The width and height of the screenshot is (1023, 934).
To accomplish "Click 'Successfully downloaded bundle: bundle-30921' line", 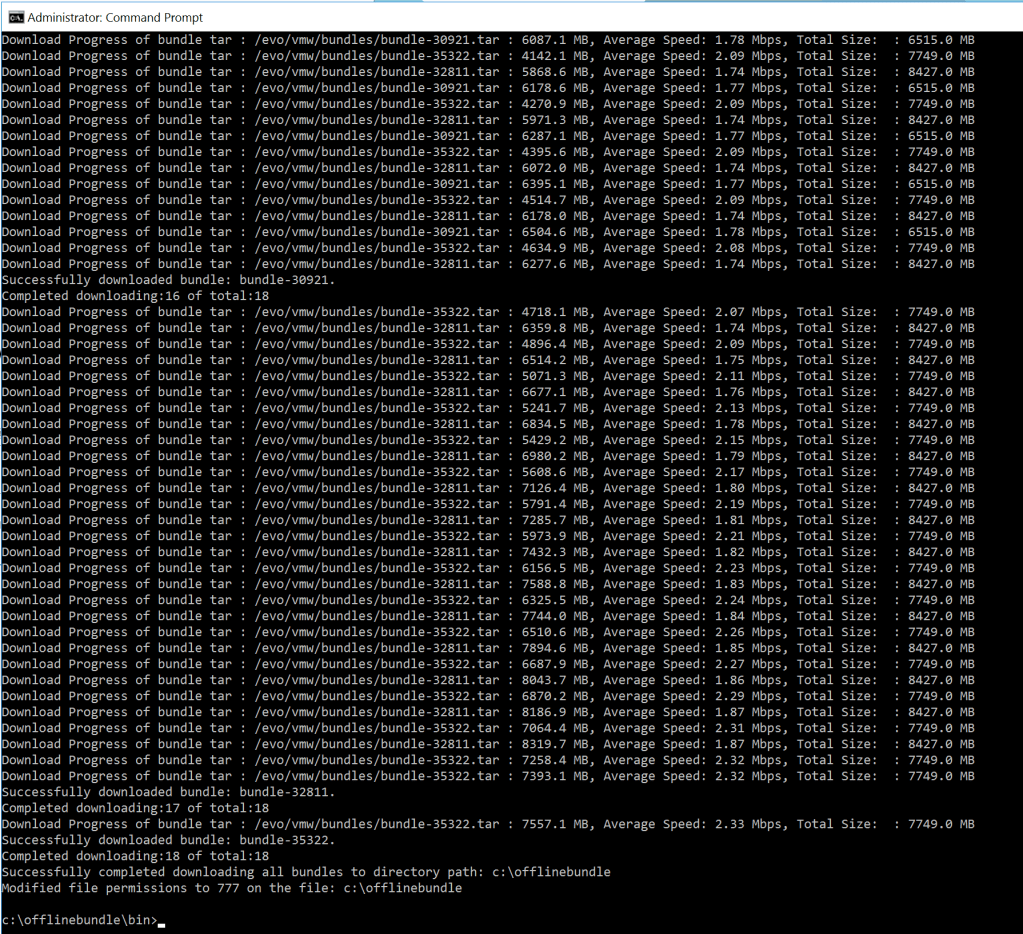I will point(168,280).
